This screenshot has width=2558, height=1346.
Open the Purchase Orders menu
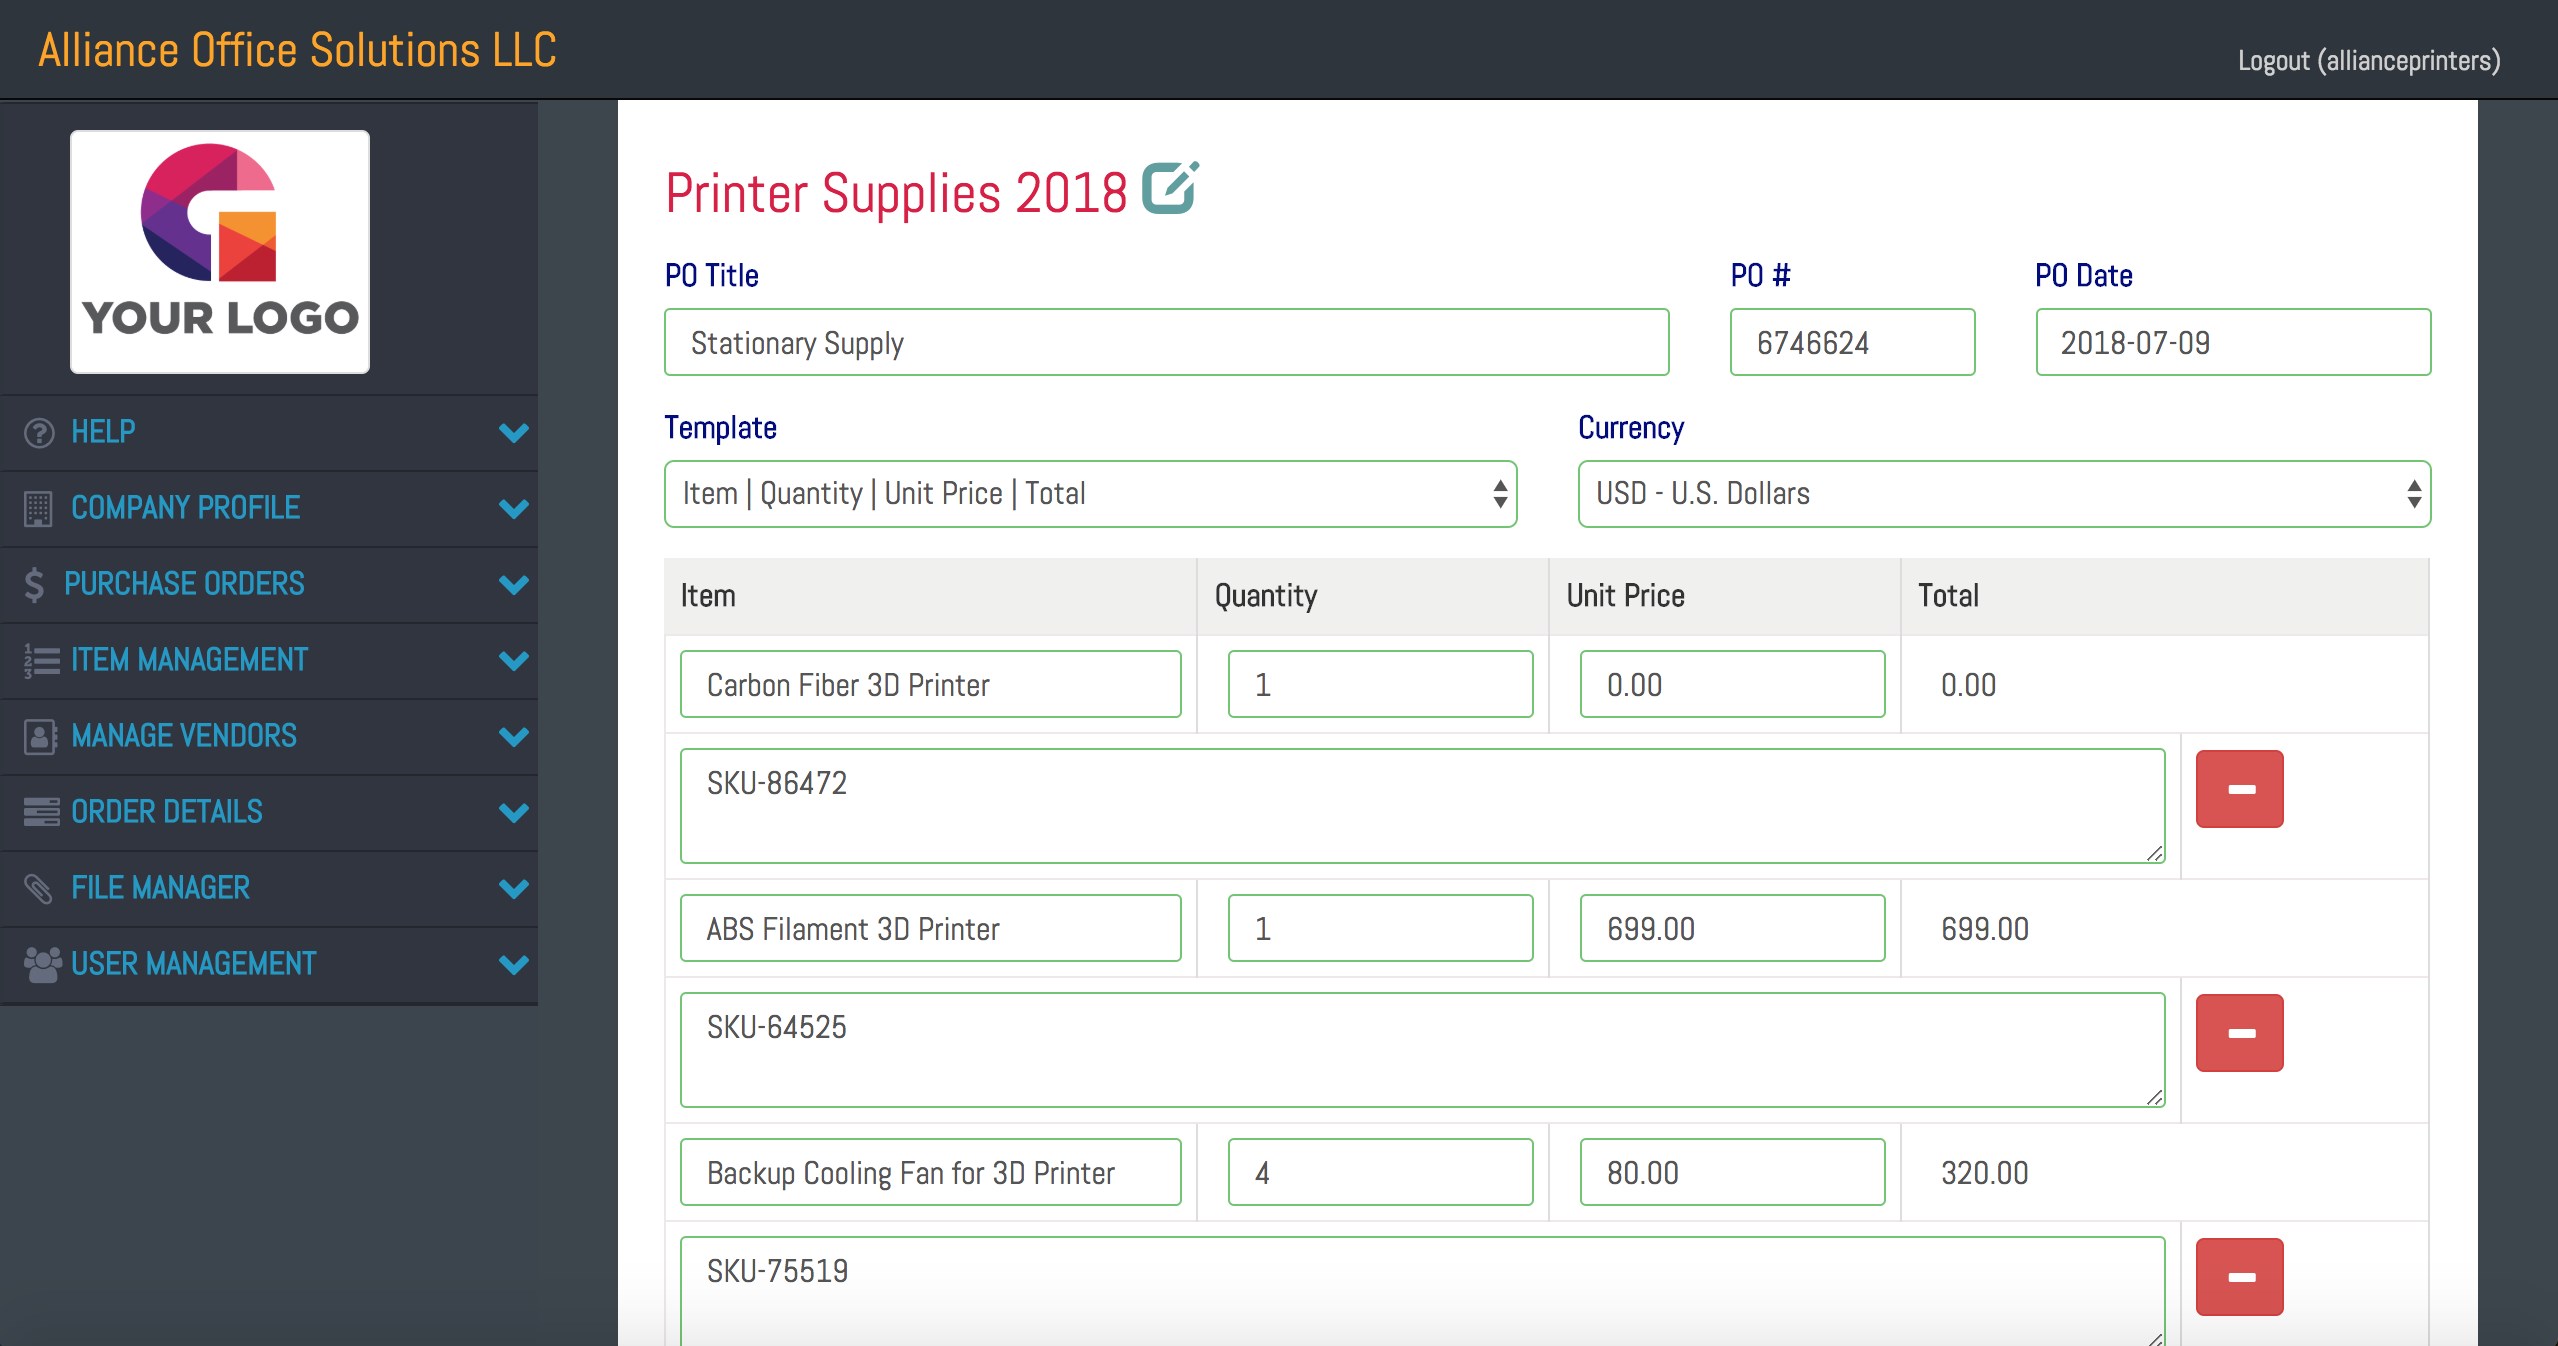pos(184,584)
